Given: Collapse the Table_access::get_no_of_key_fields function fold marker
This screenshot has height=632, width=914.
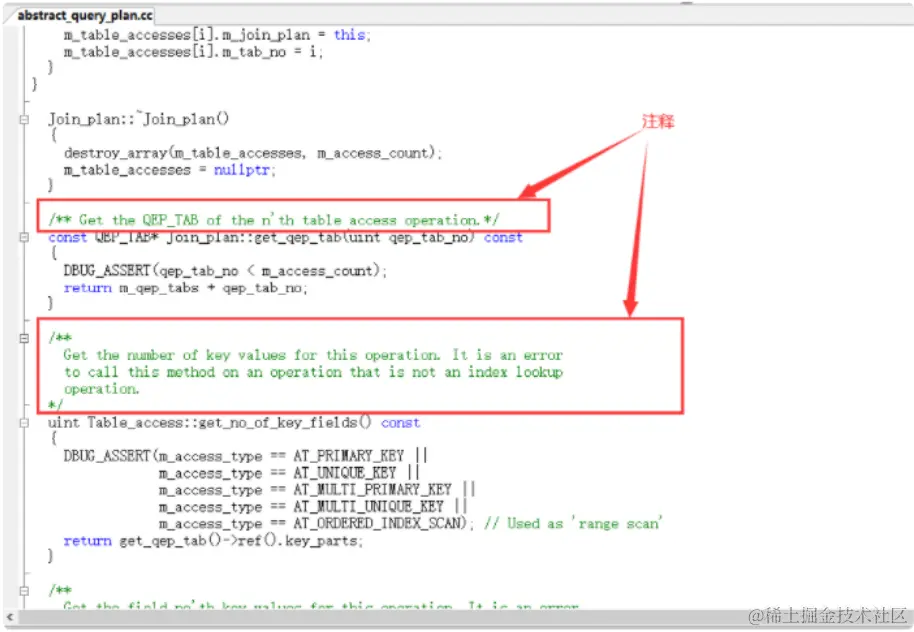Looking at the screenshot, I should point(24,423).
